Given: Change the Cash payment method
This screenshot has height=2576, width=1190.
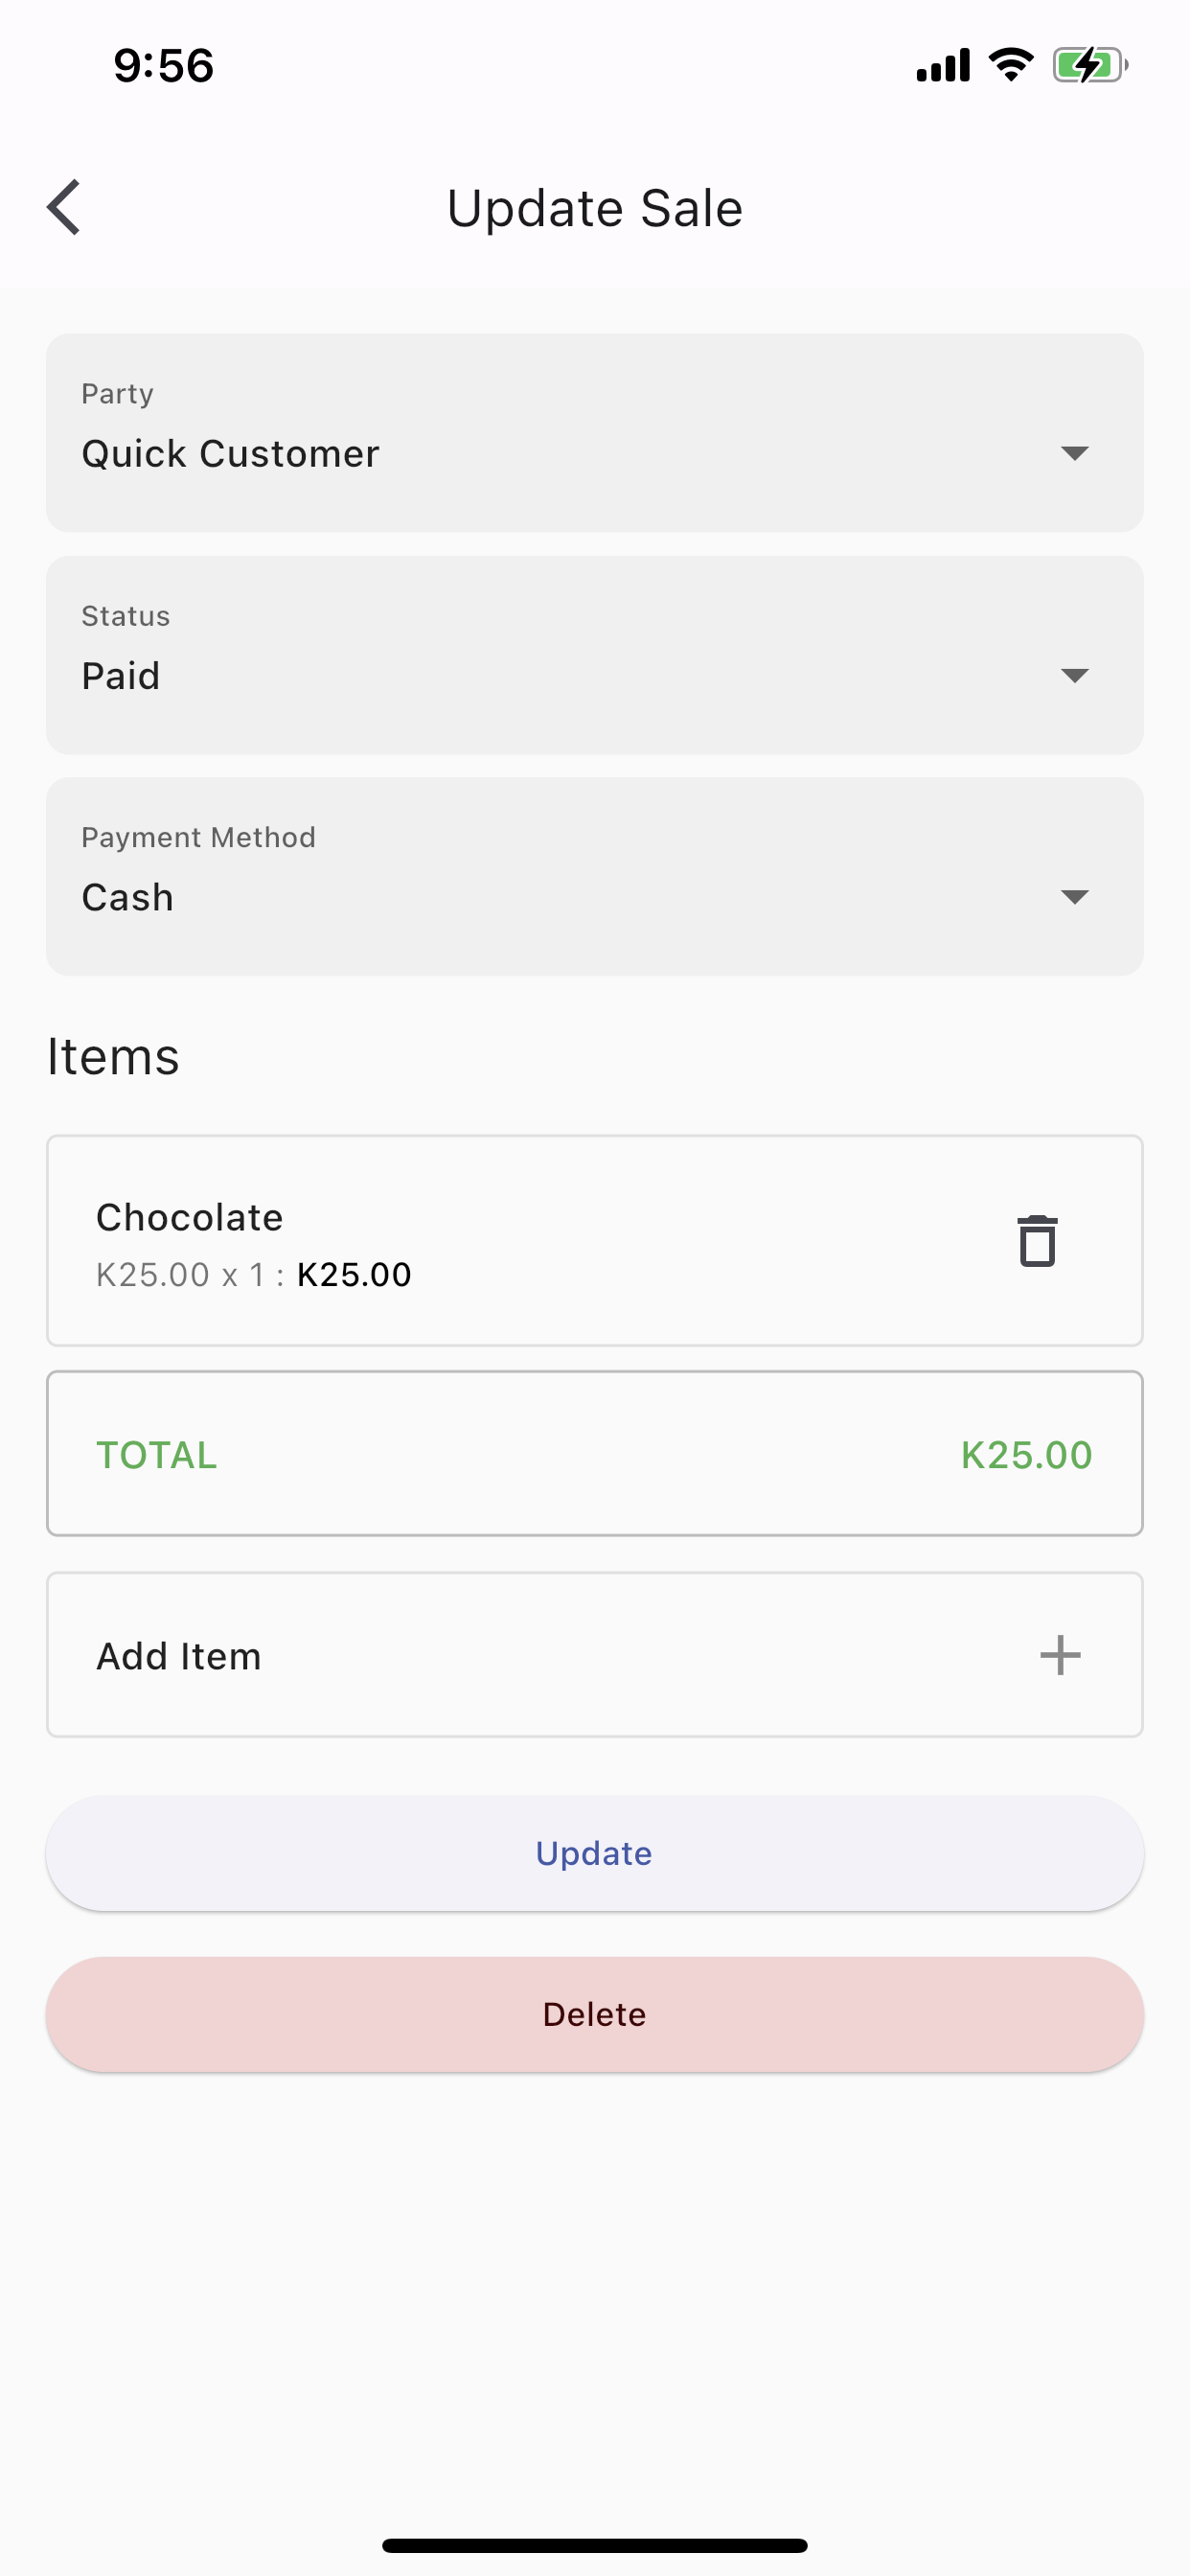Looking at the screenshot, I should click(595, 877).
